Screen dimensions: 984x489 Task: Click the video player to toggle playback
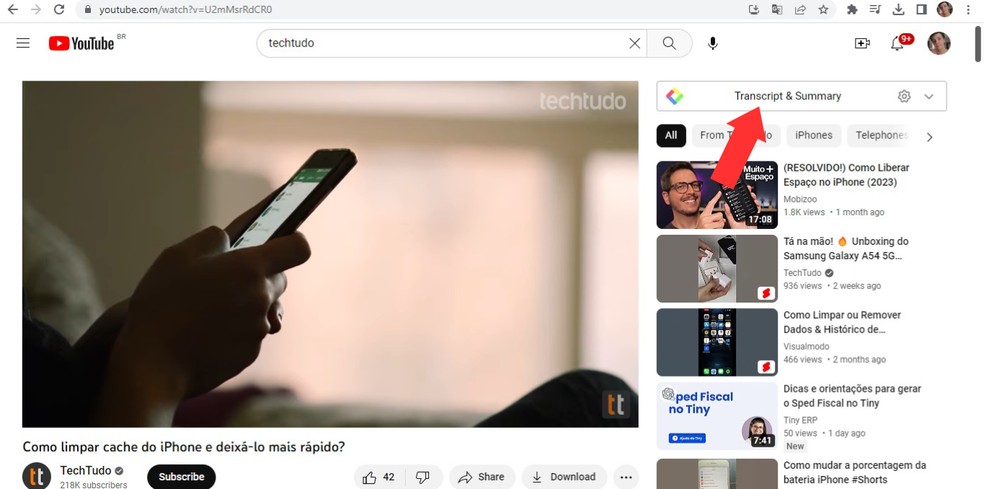(x=330, y=254)
